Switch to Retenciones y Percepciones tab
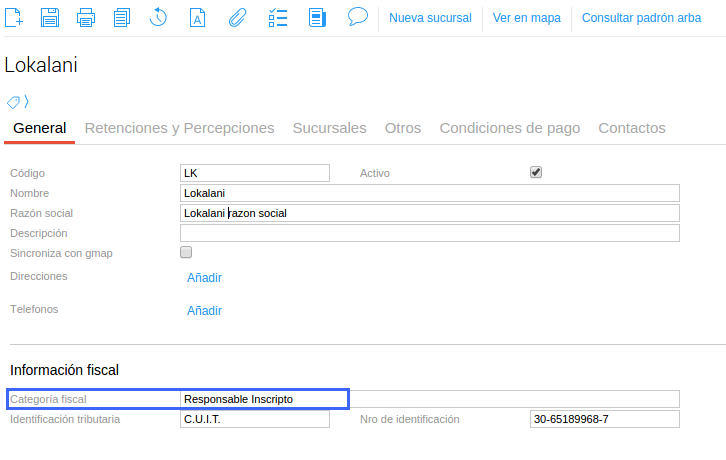The height and width of the screenshot is (460, 726). coord(179,128)
